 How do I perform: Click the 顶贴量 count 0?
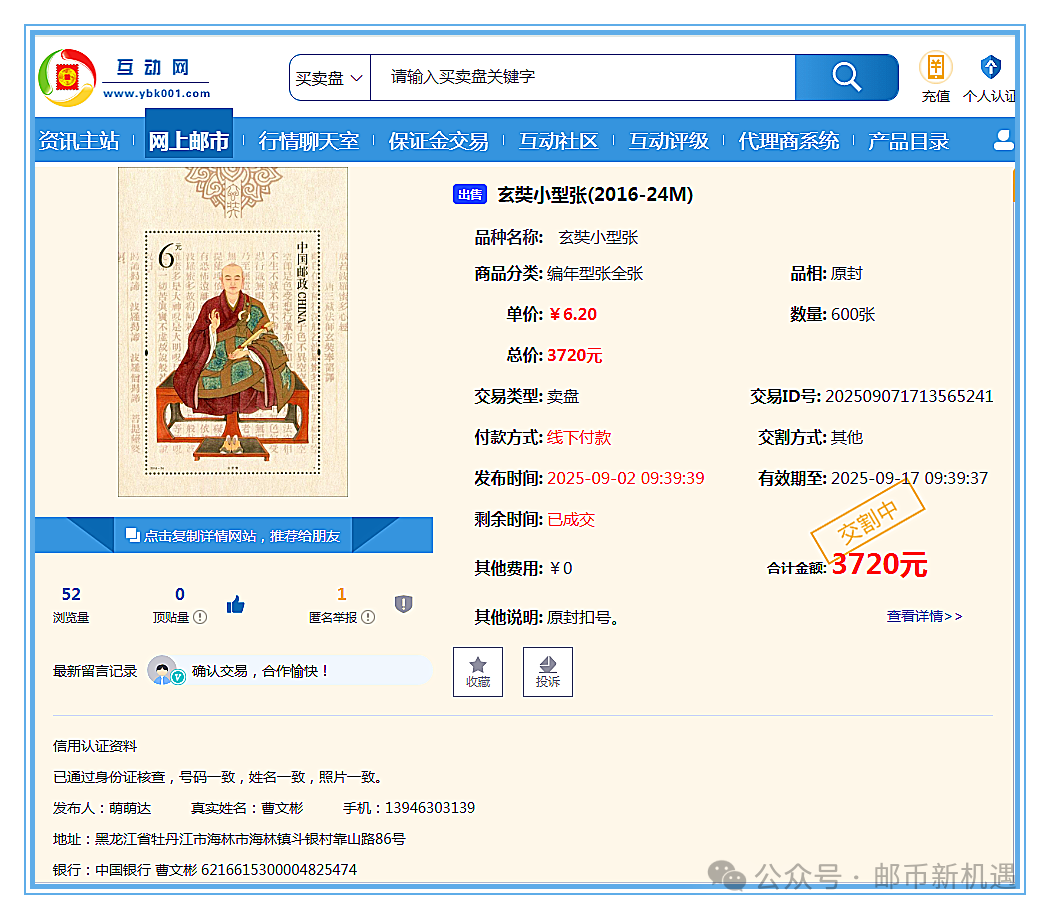pos(179,594)
